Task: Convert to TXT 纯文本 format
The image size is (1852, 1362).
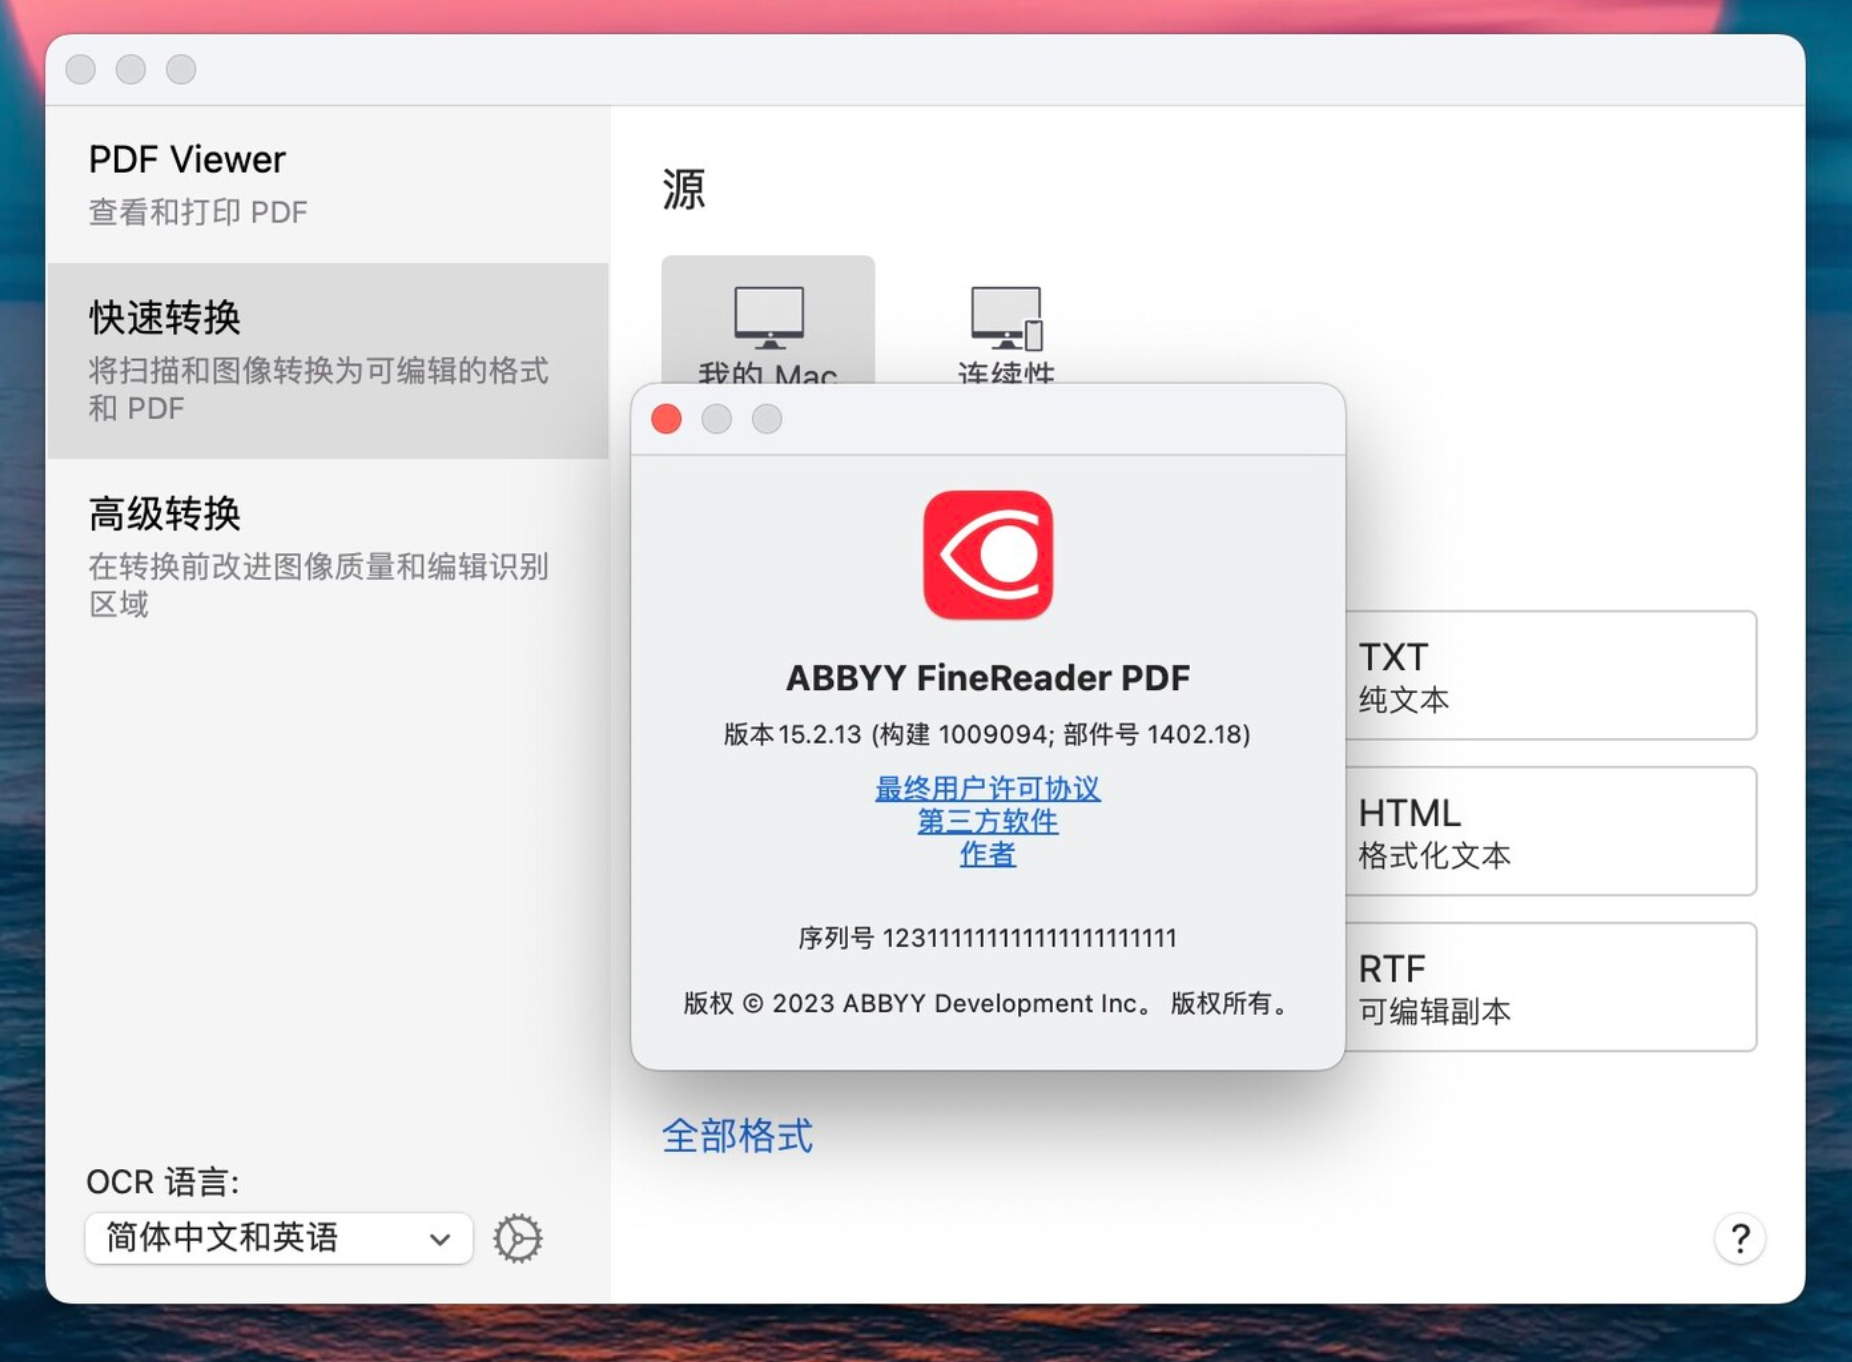Action: (x=1551, y=676)
